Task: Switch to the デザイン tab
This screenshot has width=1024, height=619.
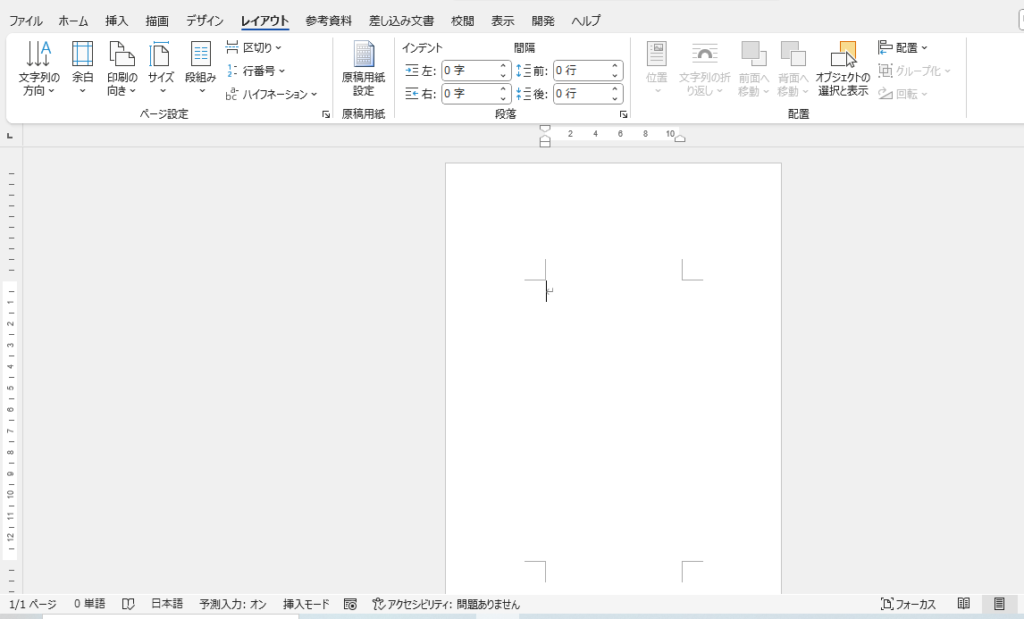Action: tap(204, 21)
